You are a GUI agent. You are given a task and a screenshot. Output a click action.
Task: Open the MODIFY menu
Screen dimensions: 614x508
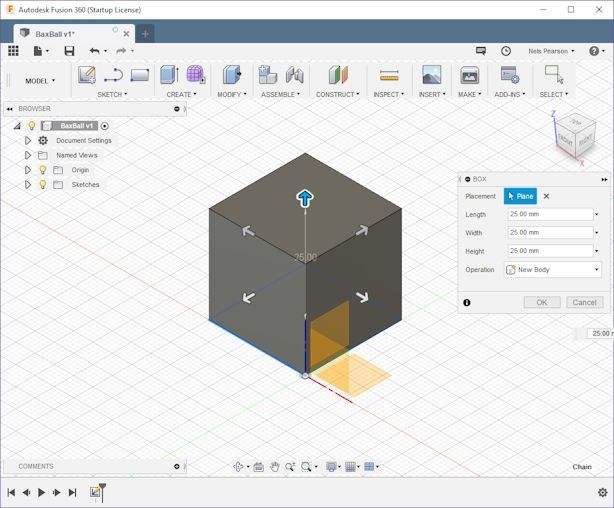tap(232, 94)
